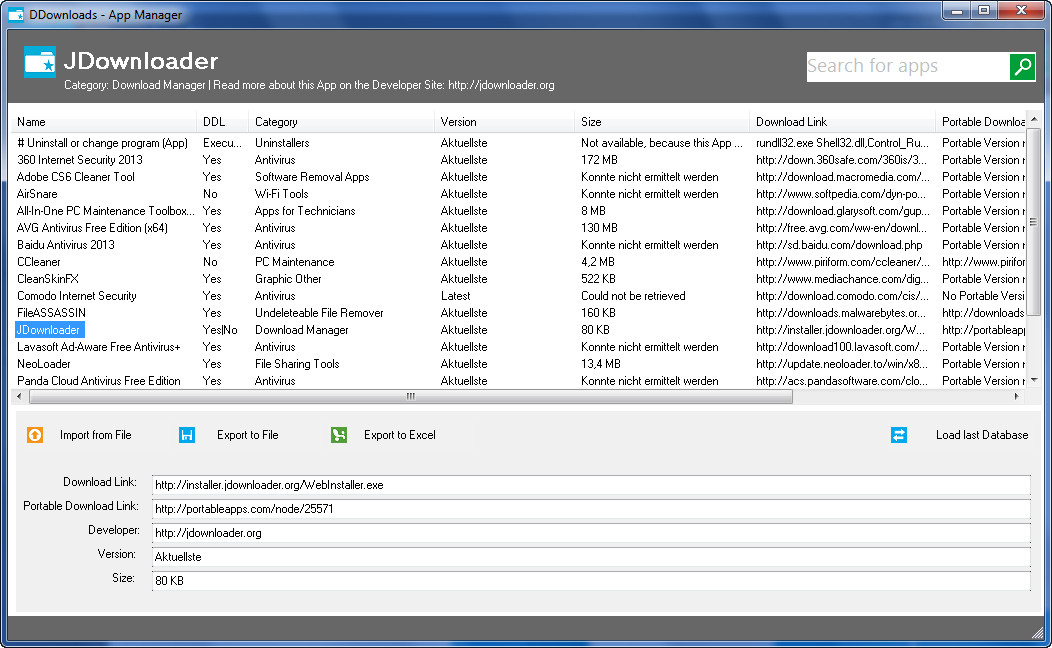Click the '172 MB' size cell
Image resolution: width=1052 pixels, height=648 pixels.
click(599, 160)
